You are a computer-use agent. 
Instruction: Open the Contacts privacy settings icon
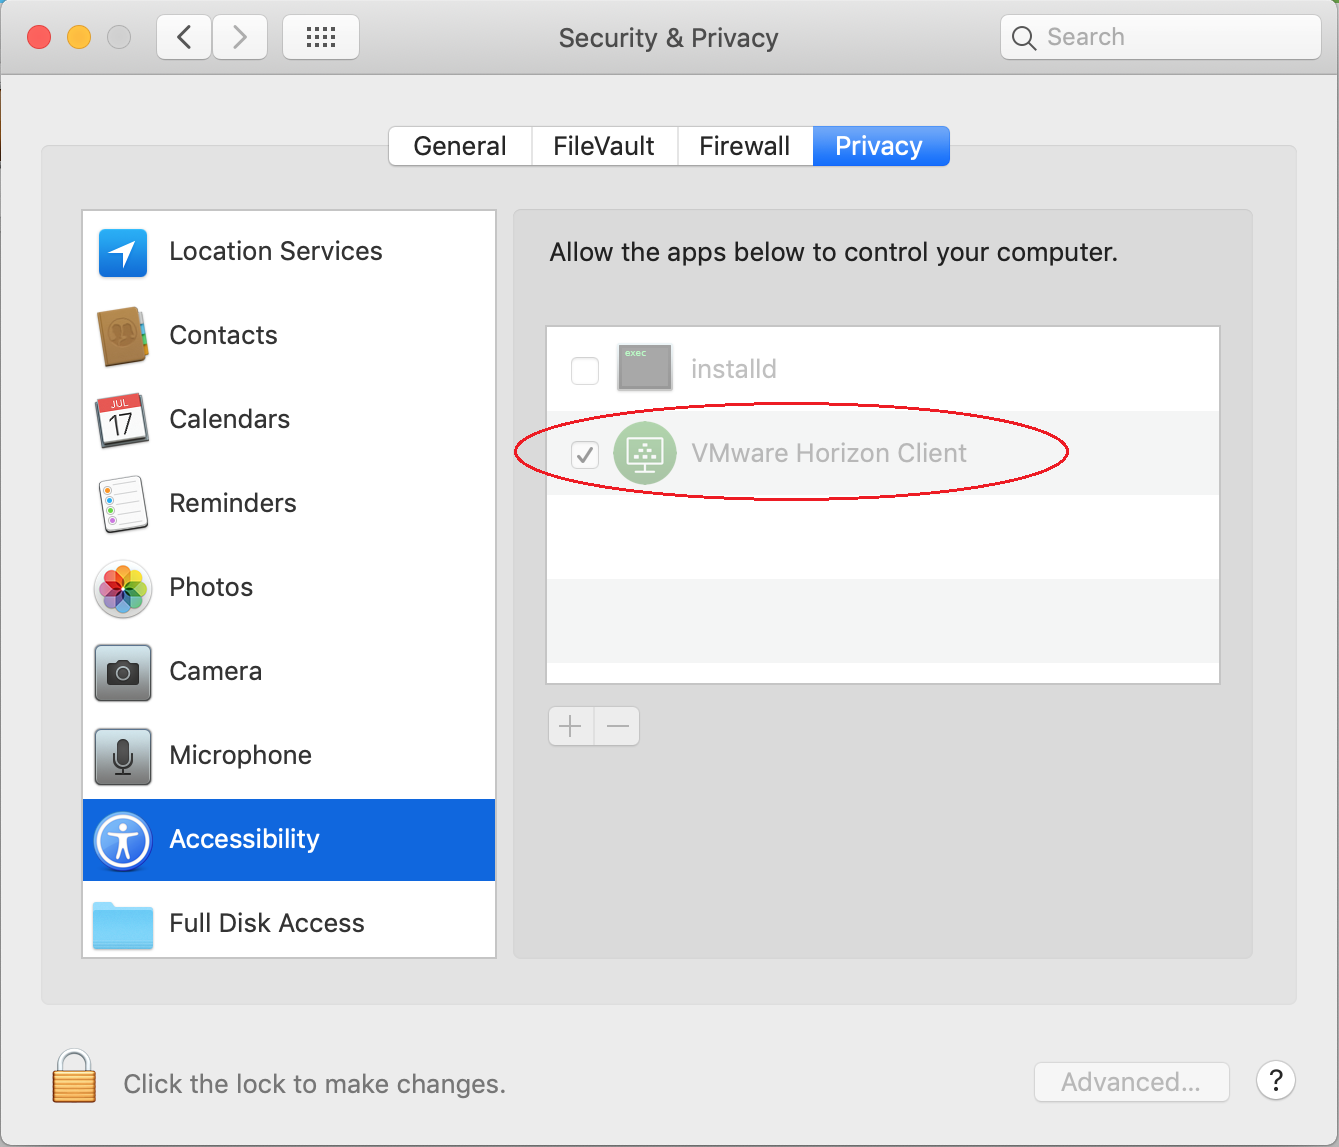122,337
